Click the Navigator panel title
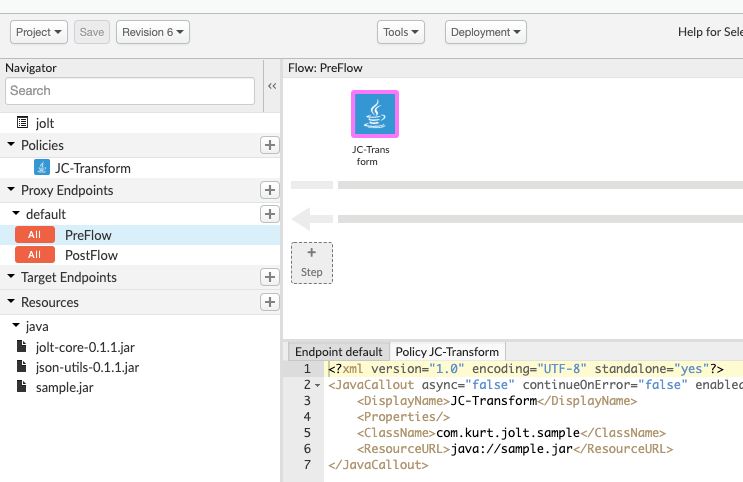This screenshot has width=743, height=482. 31,68
